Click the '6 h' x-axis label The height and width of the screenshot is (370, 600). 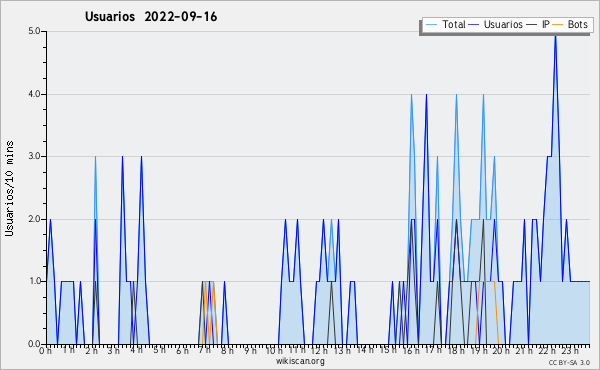click(182, 351)
